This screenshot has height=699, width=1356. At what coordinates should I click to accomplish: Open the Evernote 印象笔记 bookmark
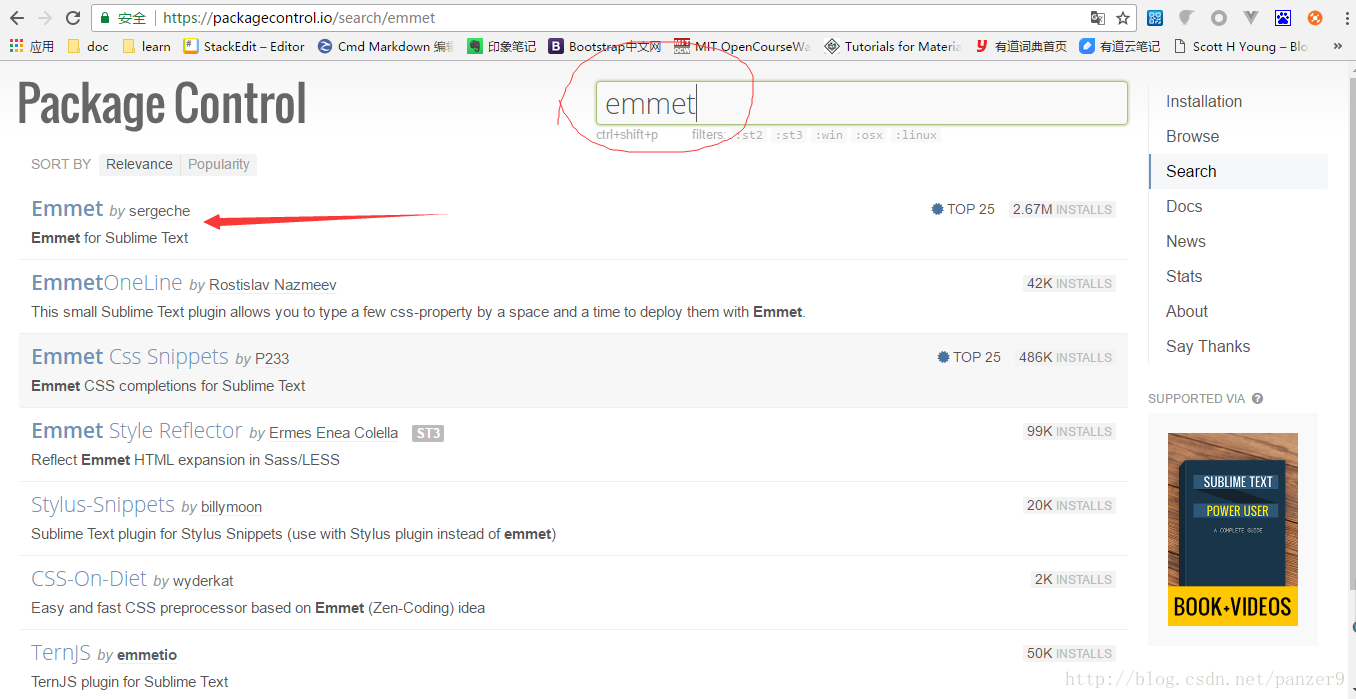click(502, 46)
